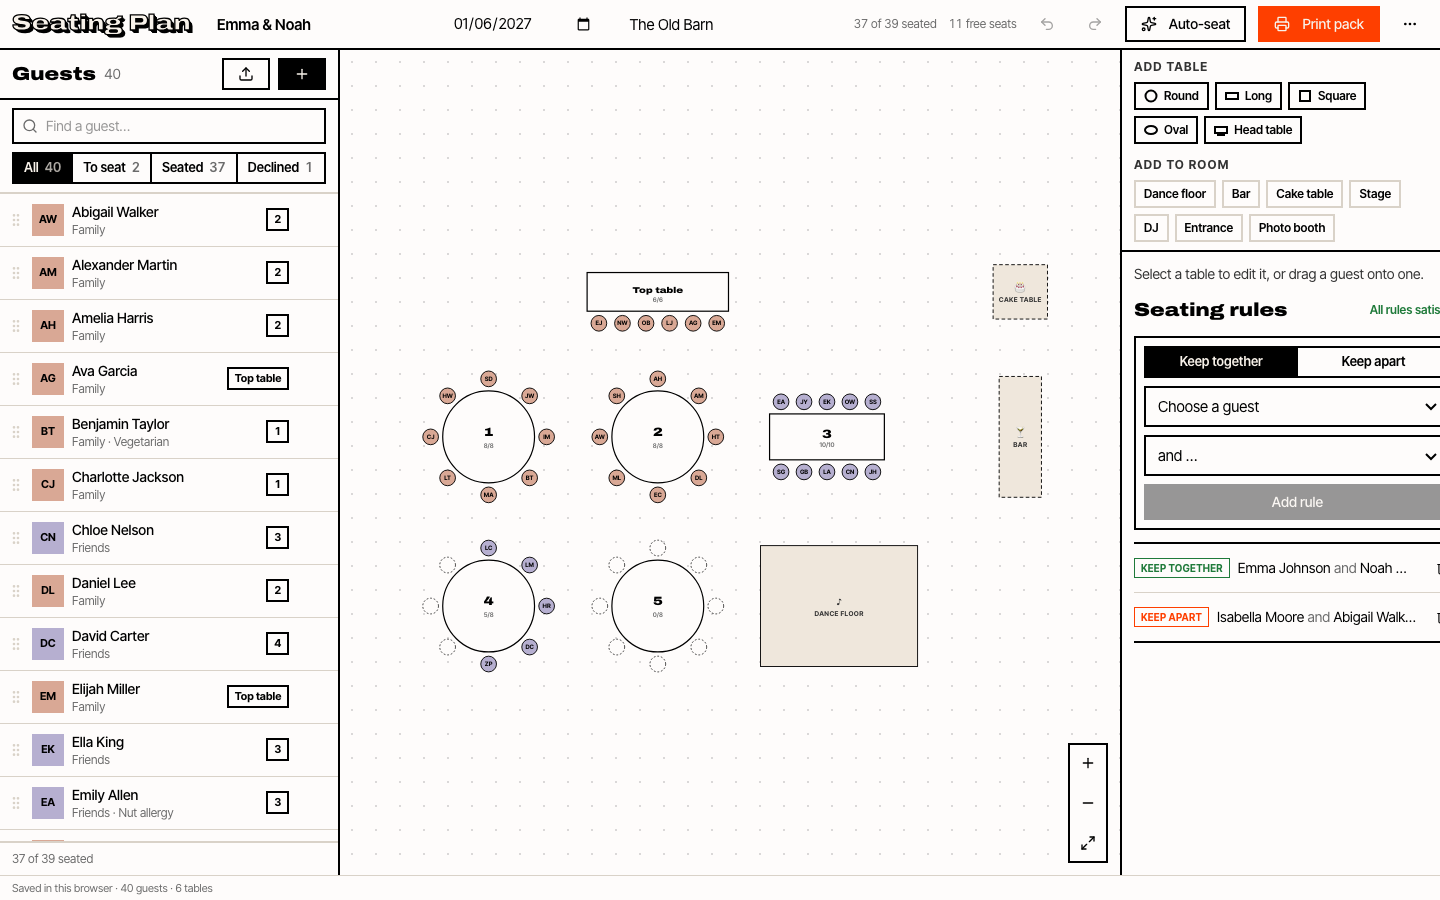Click the Seating Plan logo
The image size is (1440, 900).
102,24
